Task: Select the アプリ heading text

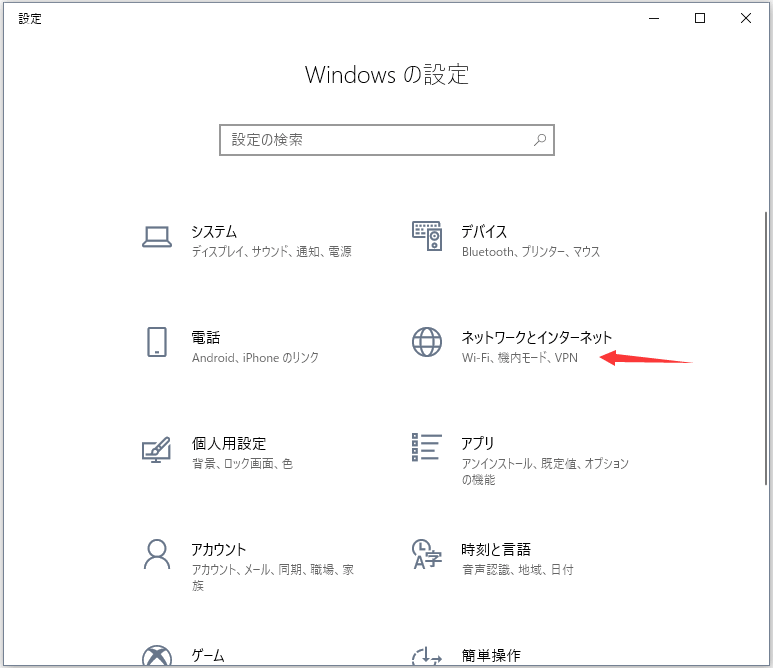Action: [478, 443]
